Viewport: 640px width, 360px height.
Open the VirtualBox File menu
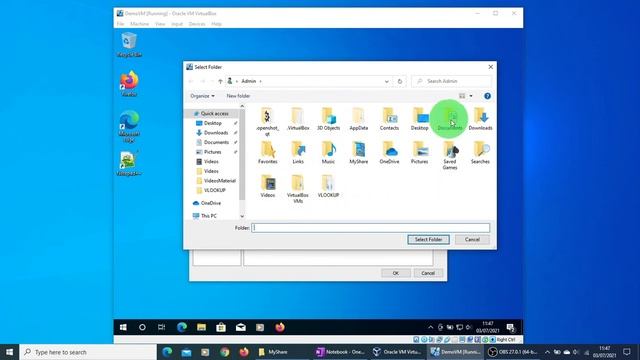pos(120,24)
